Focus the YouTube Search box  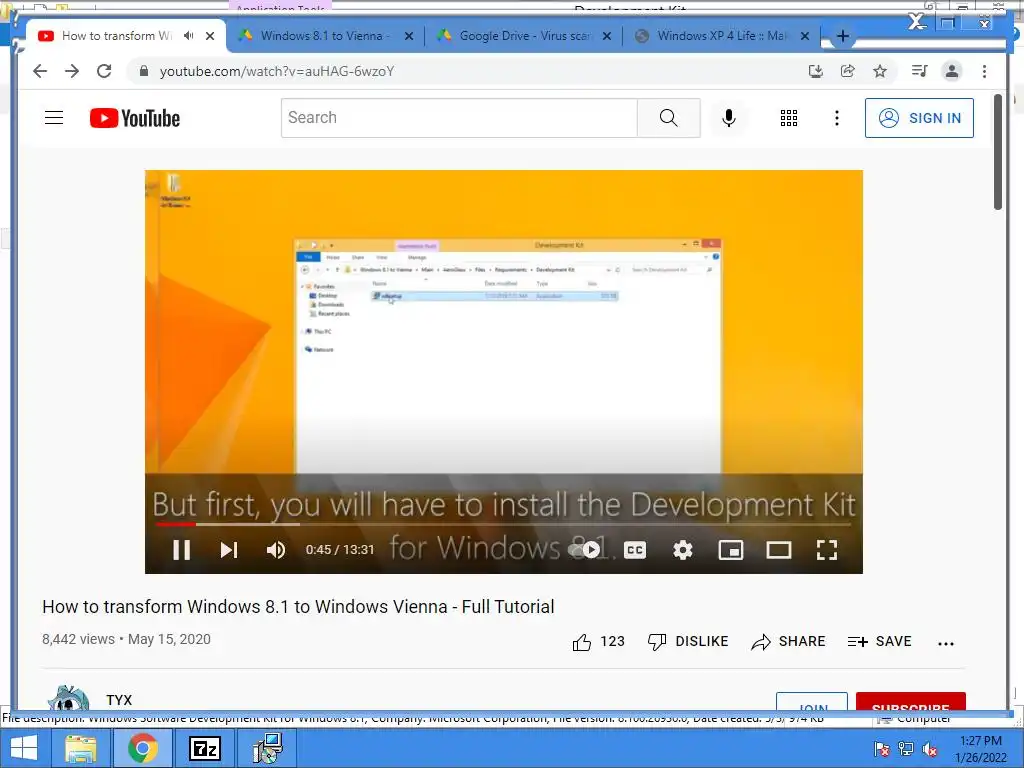(459, 118)
